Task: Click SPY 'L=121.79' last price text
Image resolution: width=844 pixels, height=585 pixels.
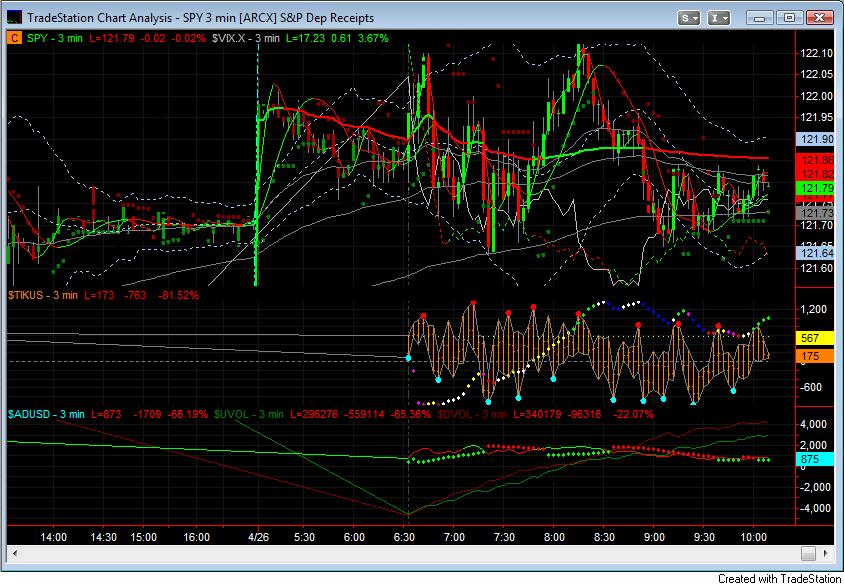Action: pos(111,38)
